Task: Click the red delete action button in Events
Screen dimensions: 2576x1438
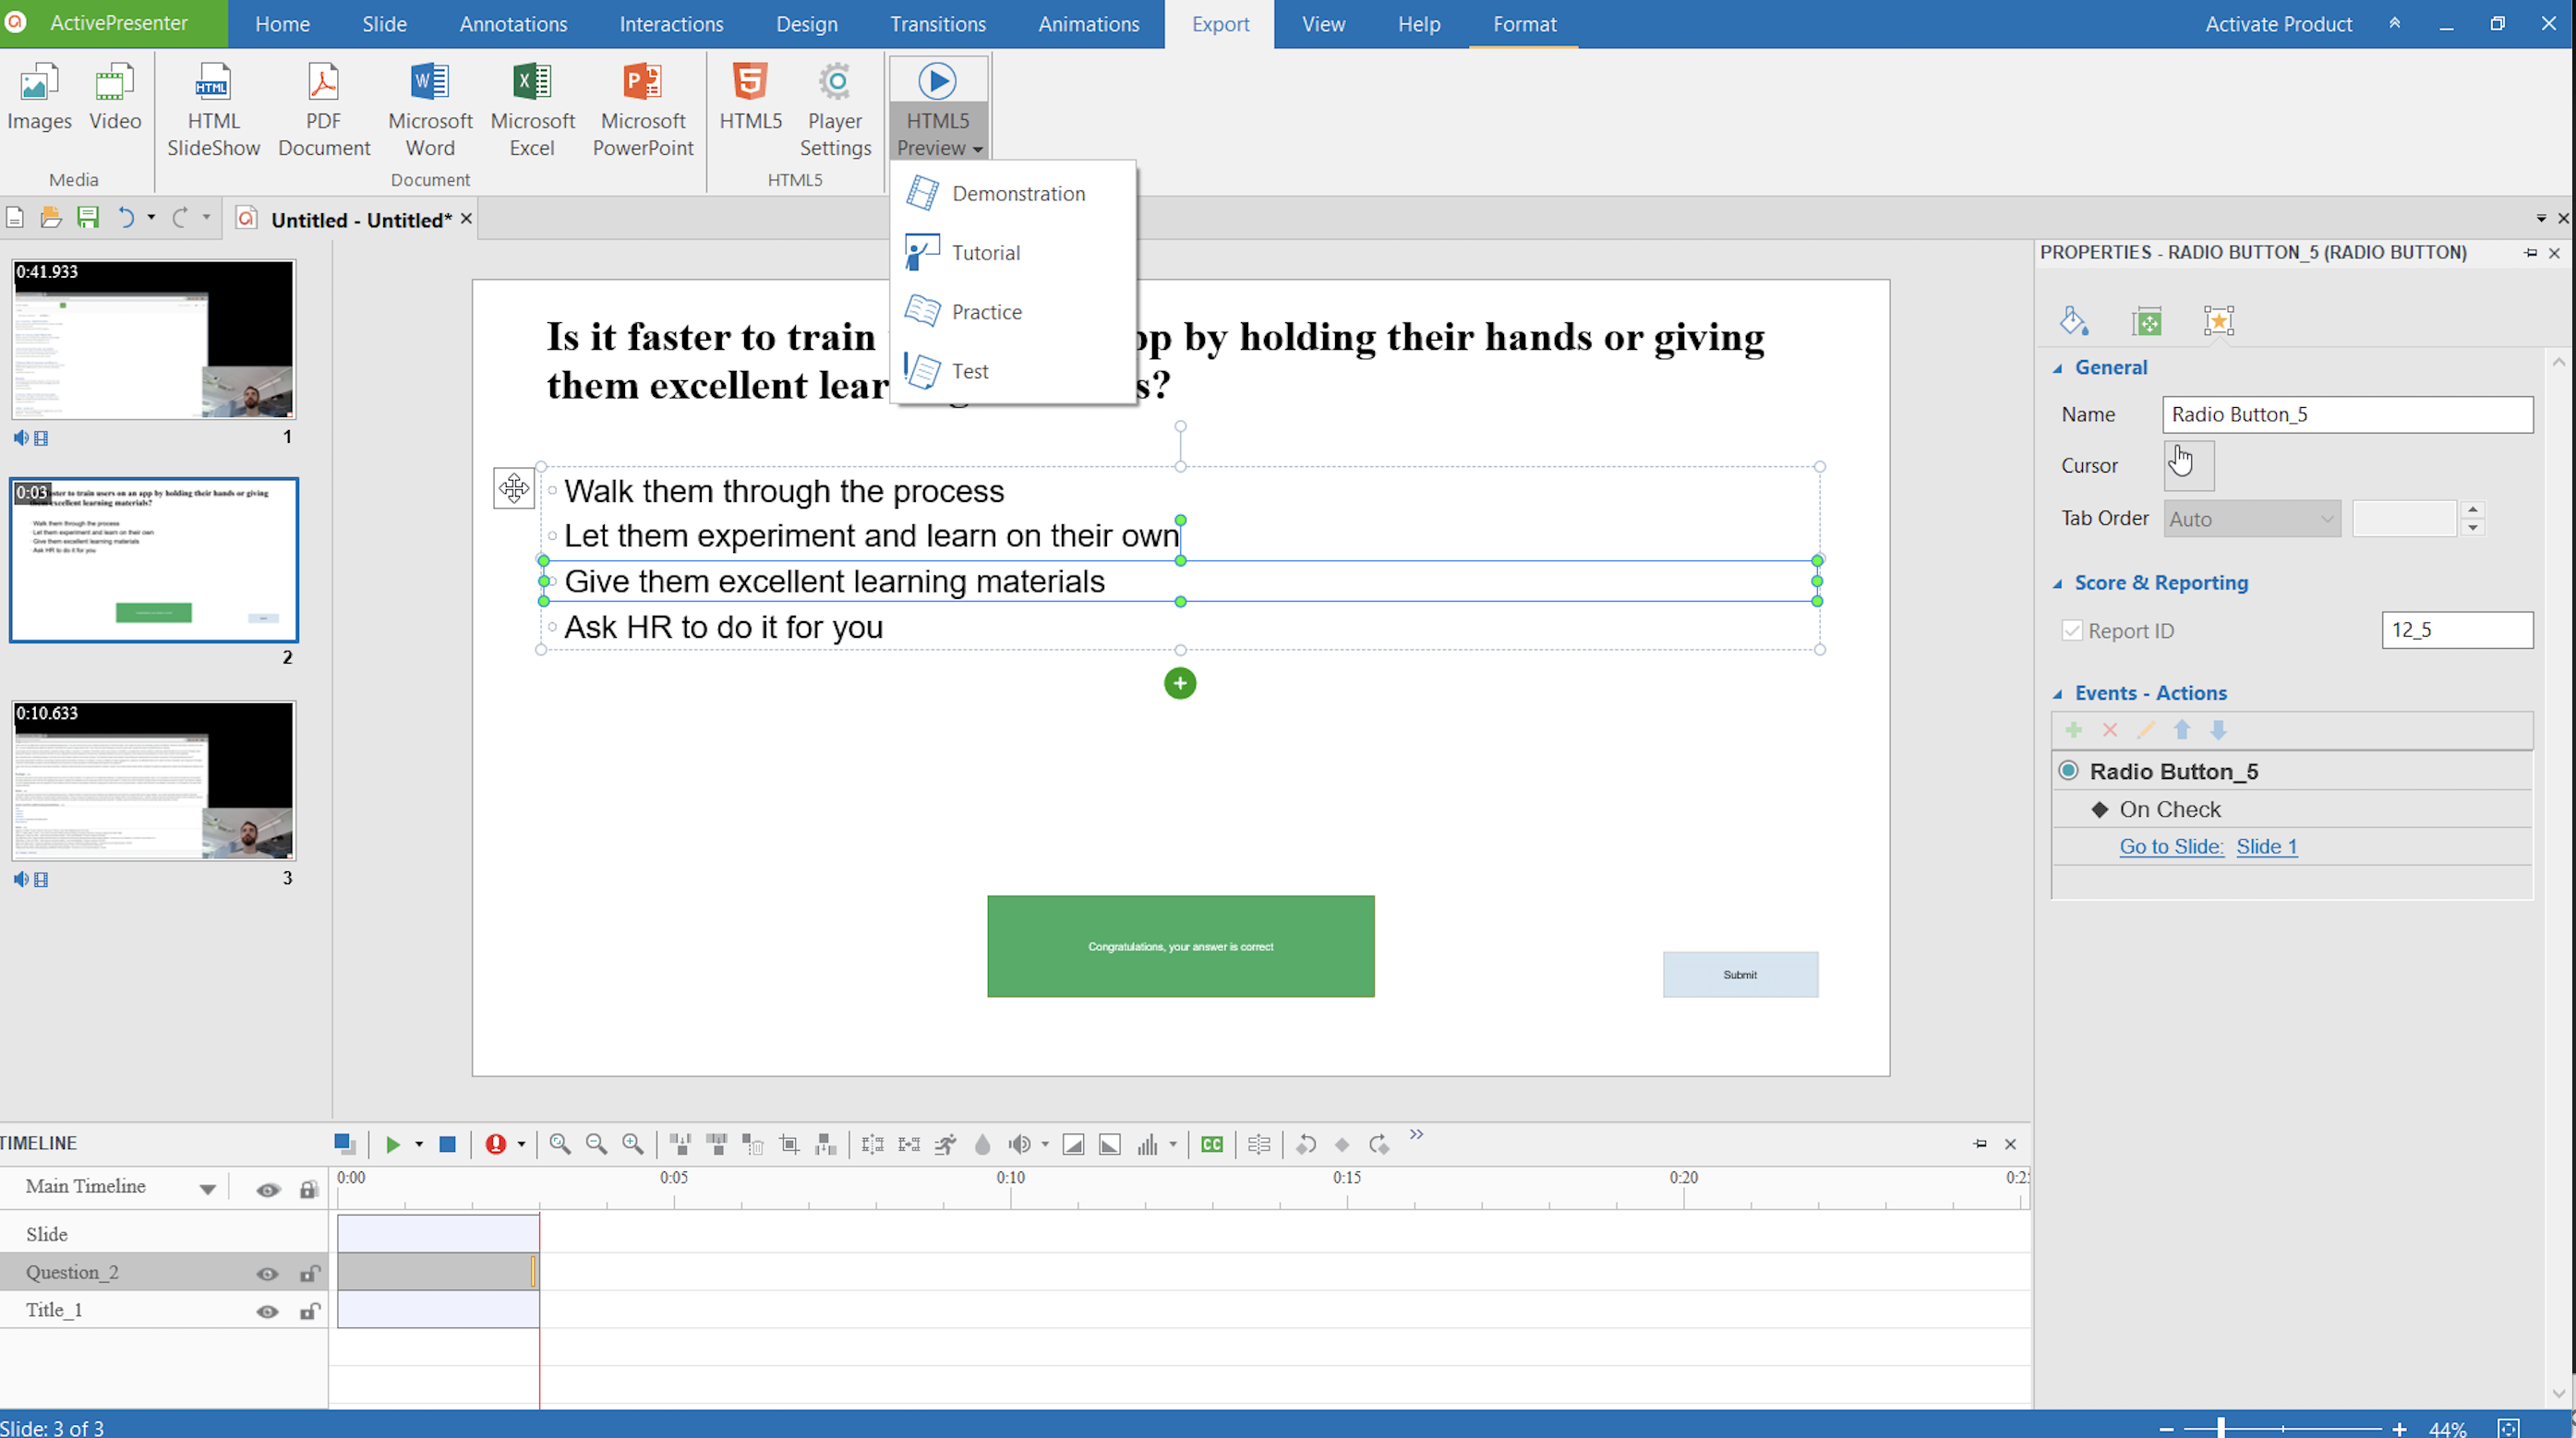Action: (2109, 729)
